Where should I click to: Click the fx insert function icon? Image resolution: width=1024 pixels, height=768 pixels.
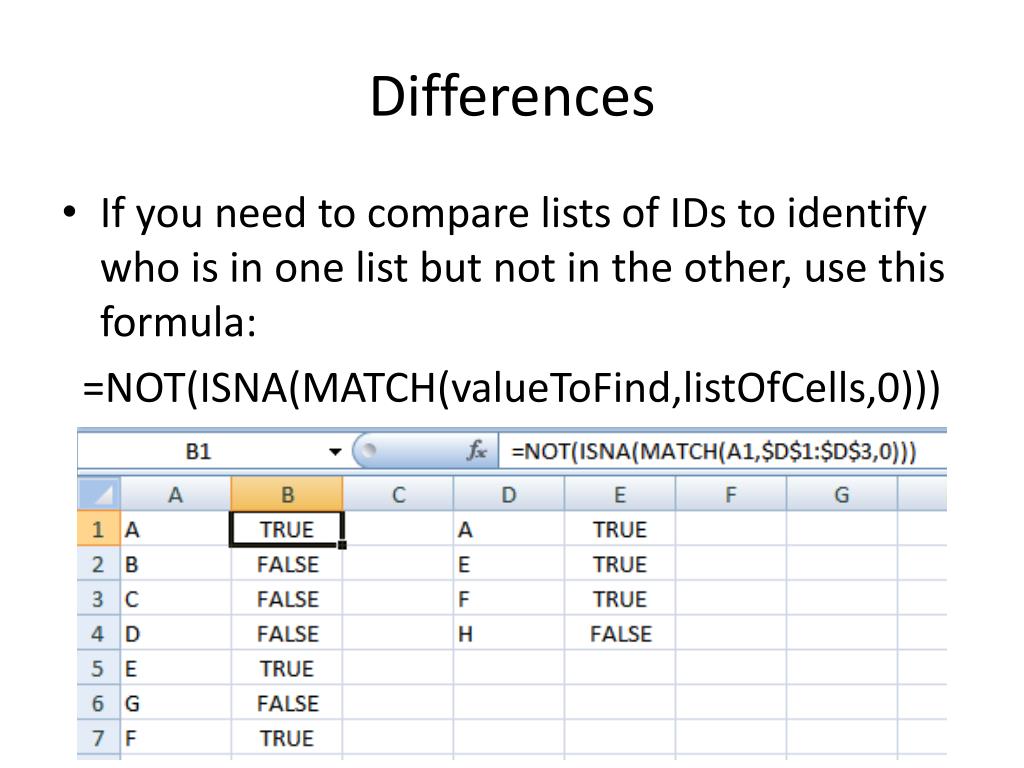[477, 451]
